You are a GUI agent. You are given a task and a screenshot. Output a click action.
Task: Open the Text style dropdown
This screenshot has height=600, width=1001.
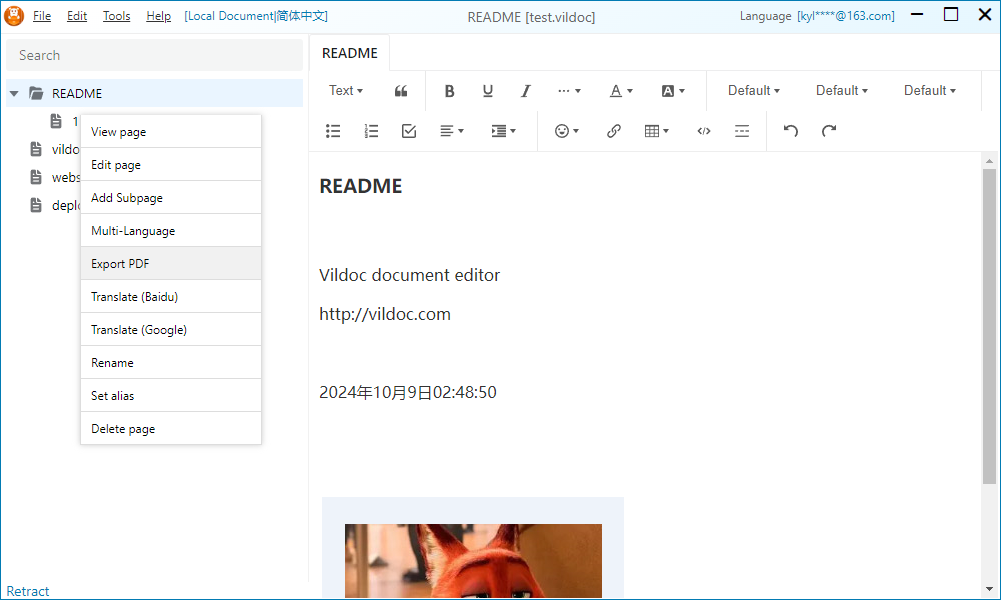pos(346,91)
